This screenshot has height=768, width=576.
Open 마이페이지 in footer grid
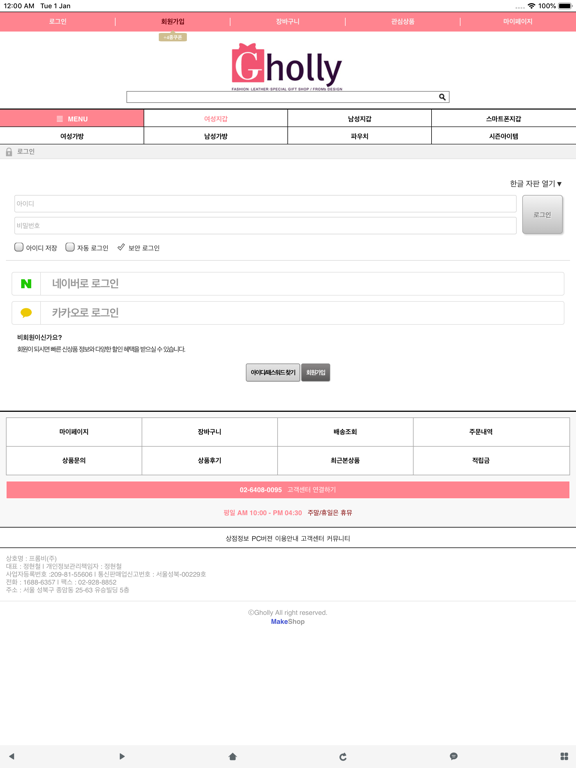pos(74,432)
